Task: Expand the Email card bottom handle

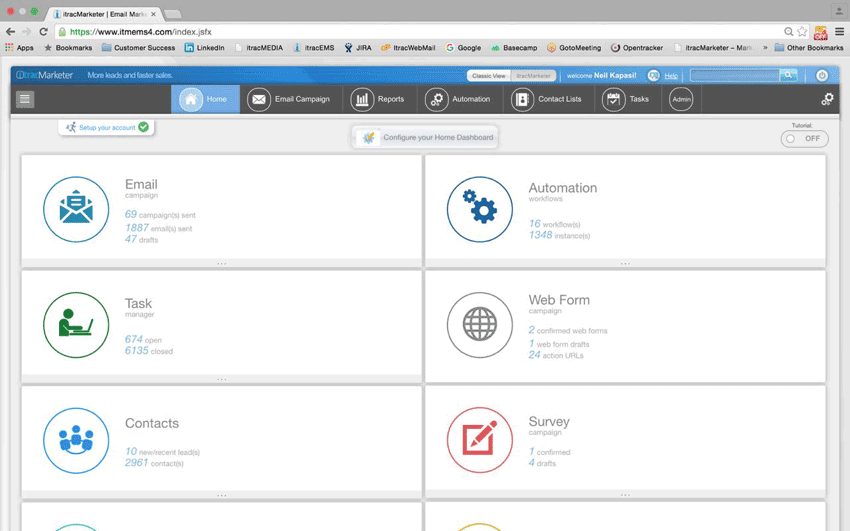Action: 221,264
